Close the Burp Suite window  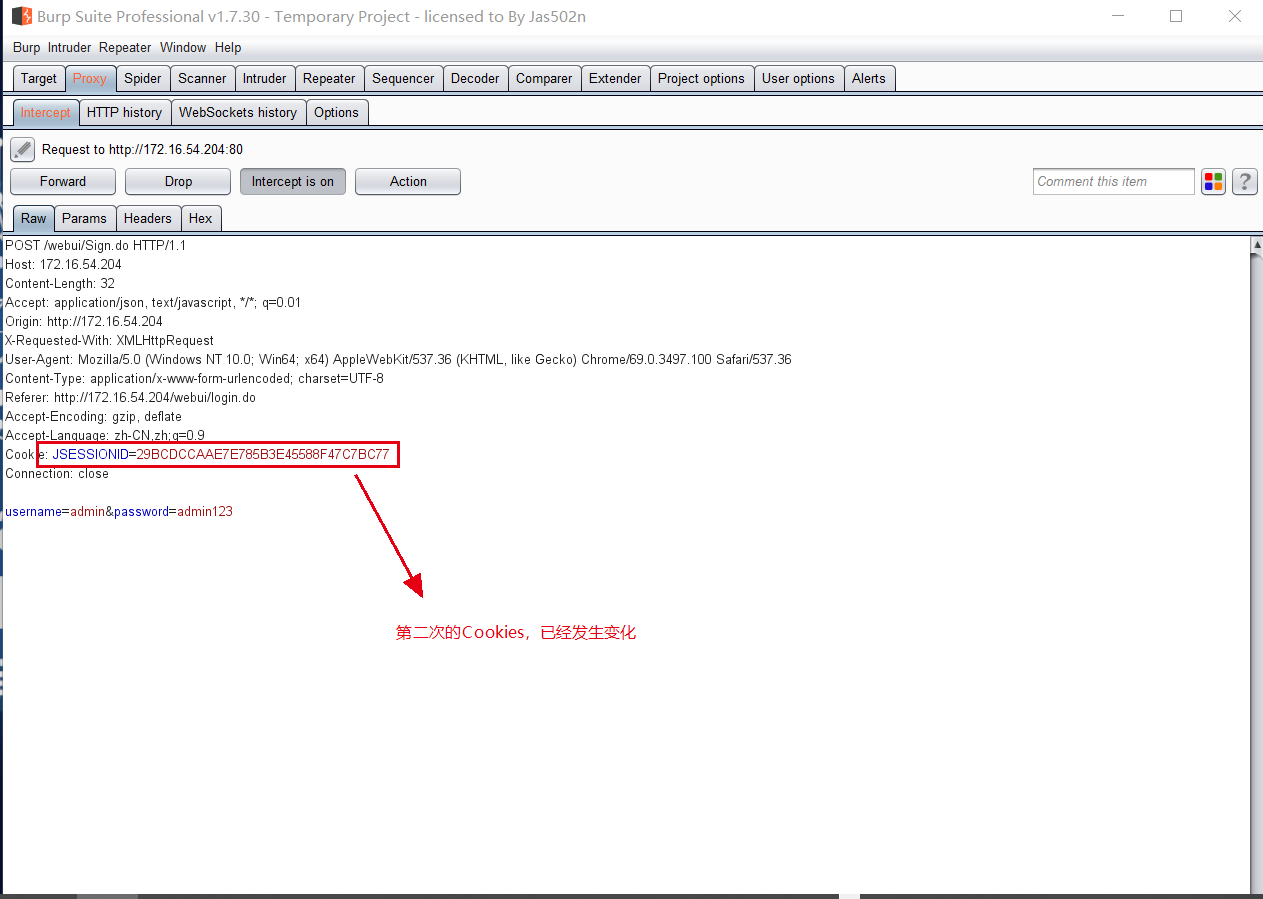tap(1235, 16)
